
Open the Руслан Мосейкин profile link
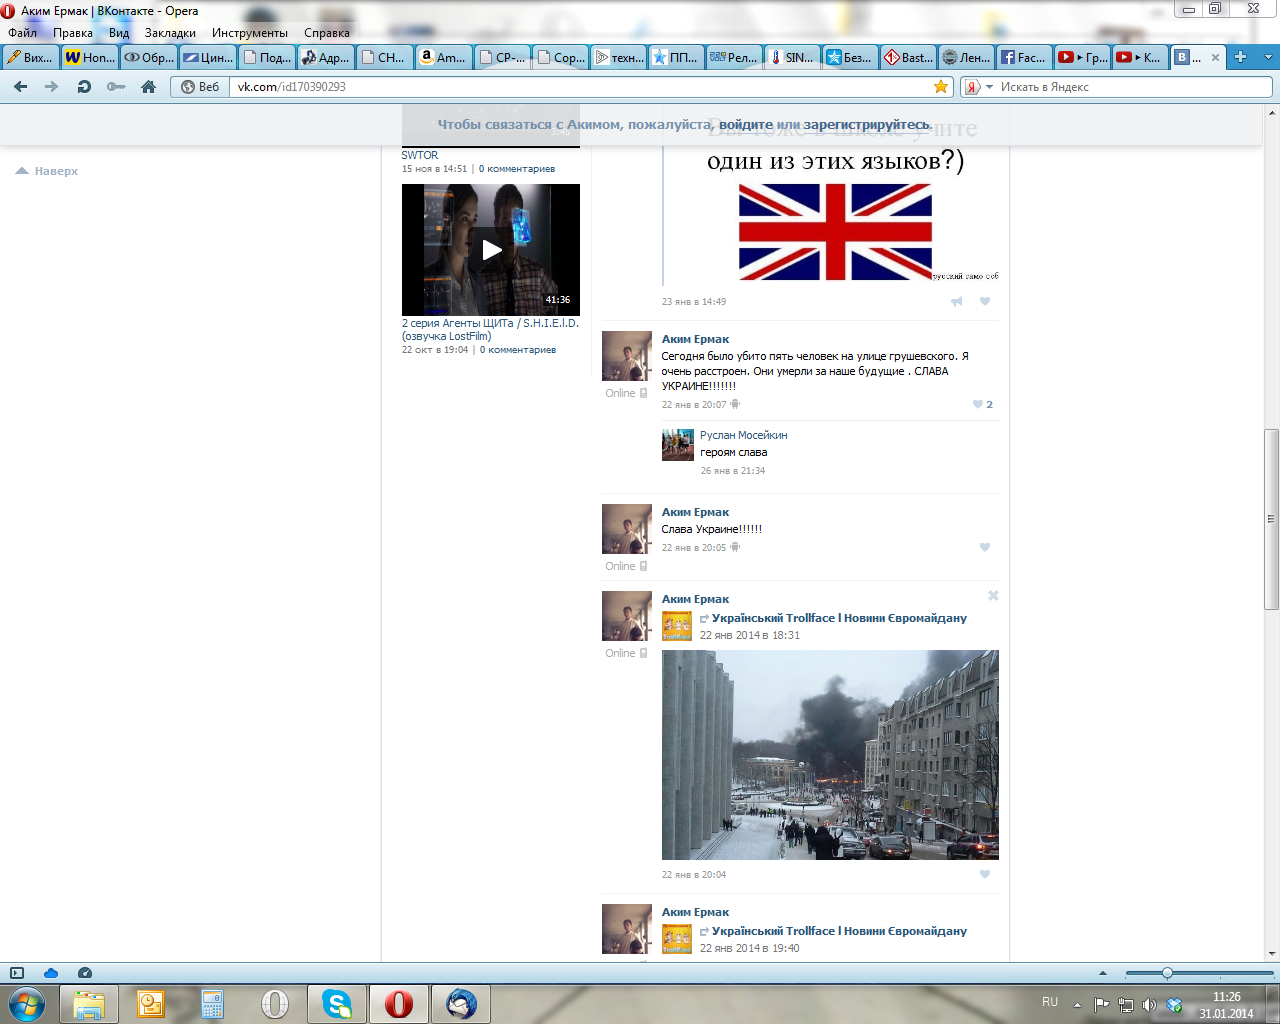(743, 435)
